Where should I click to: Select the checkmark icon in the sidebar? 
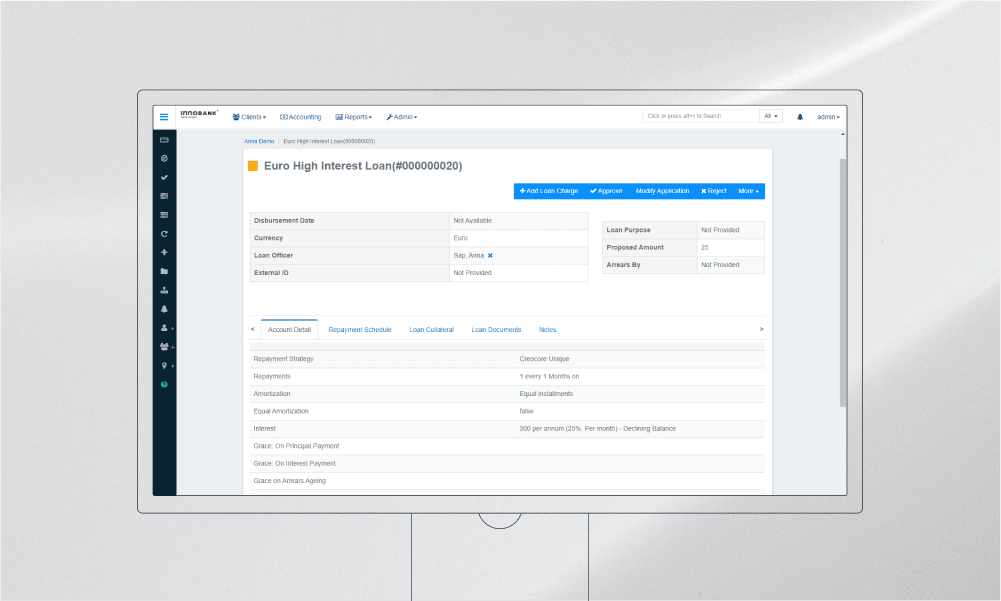click(x=163, y=177)
